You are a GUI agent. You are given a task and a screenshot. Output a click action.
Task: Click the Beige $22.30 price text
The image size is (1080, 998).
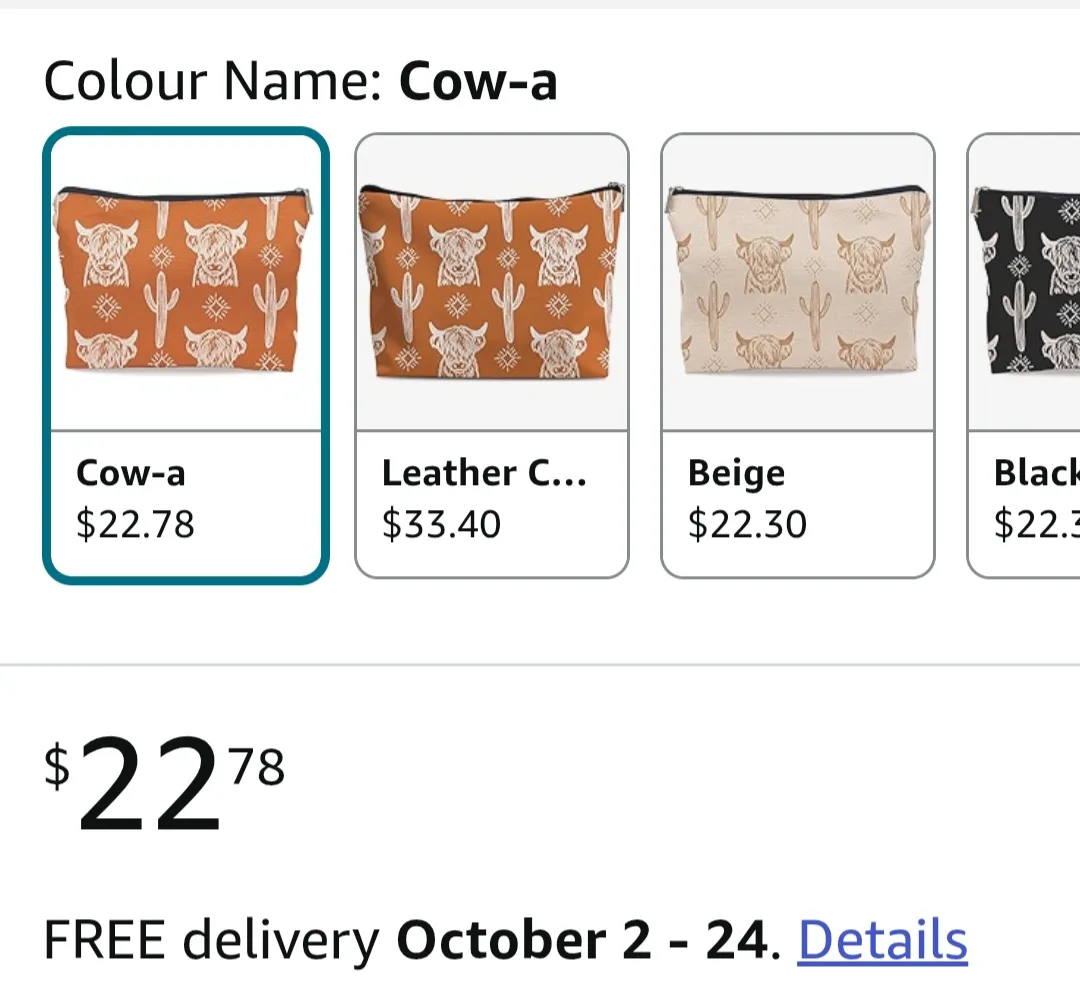[747, 524]
